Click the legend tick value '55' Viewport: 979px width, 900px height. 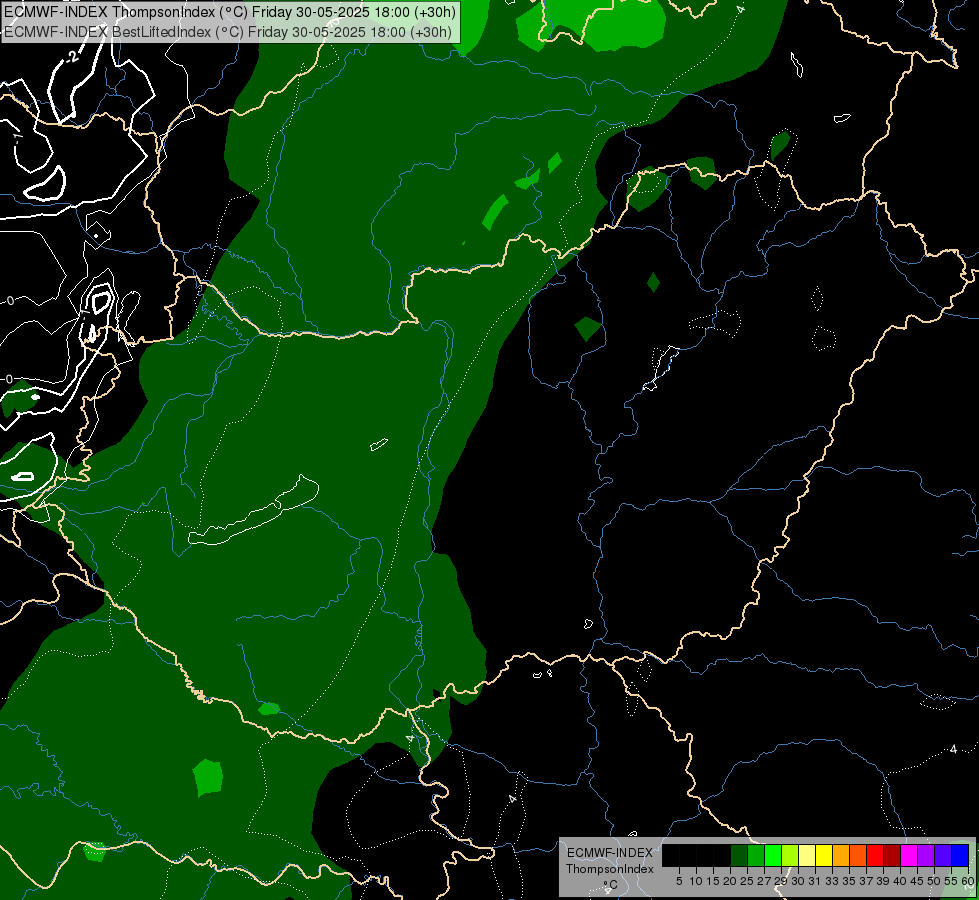951,881
